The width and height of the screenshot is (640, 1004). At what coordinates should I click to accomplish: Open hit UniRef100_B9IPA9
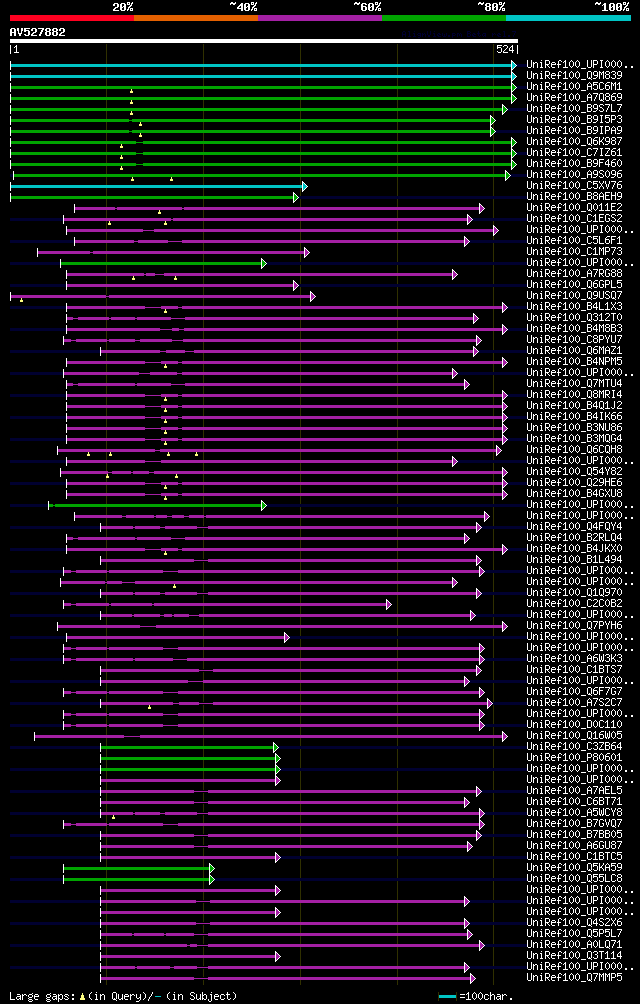(573, 130)
